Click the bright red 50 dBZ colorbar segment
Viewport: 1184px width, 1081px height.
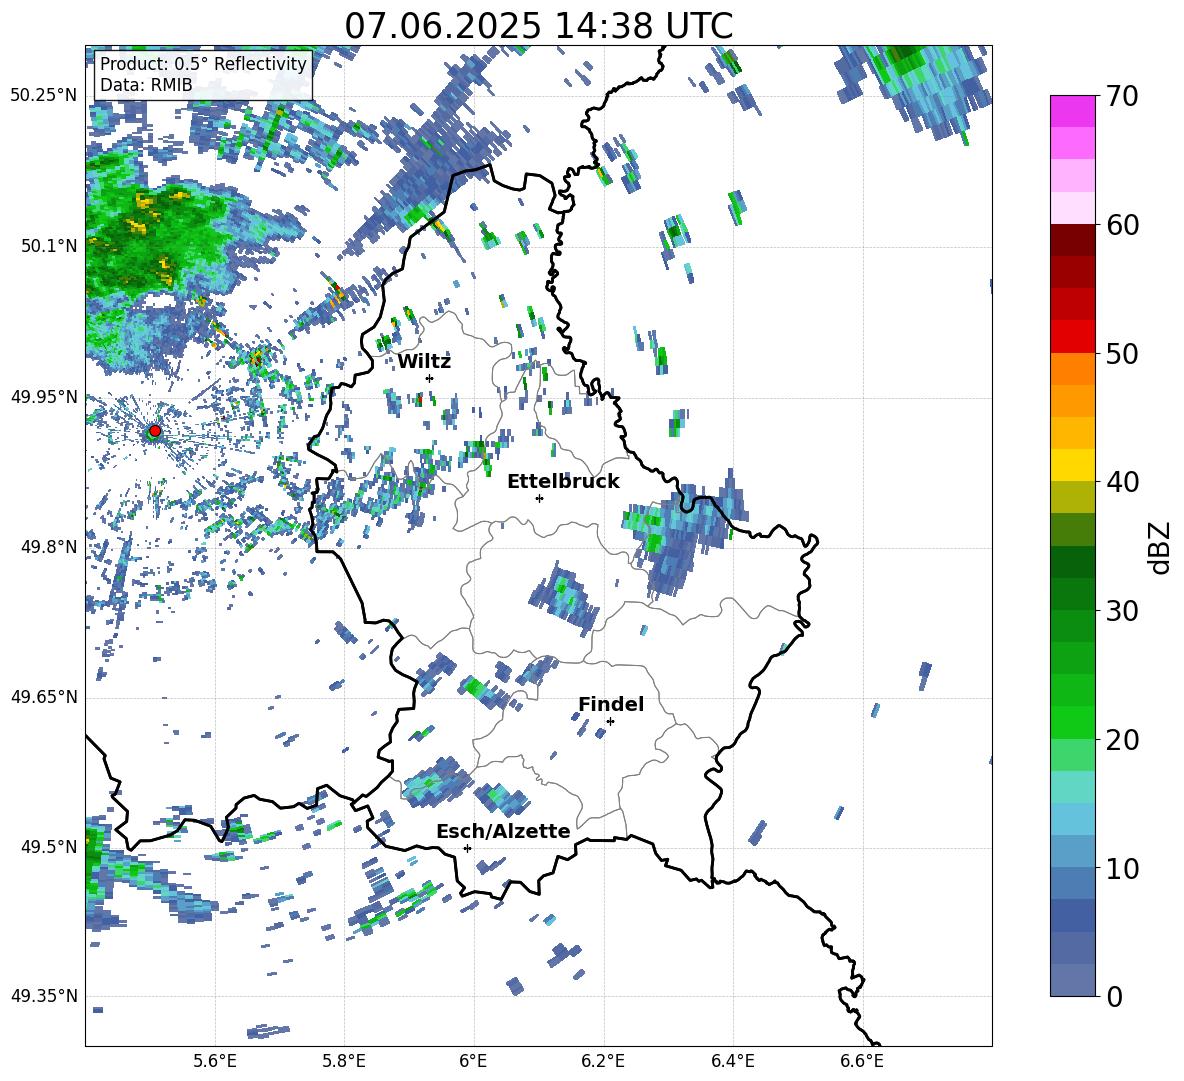pyautogui.click(x=1072, y=337)
